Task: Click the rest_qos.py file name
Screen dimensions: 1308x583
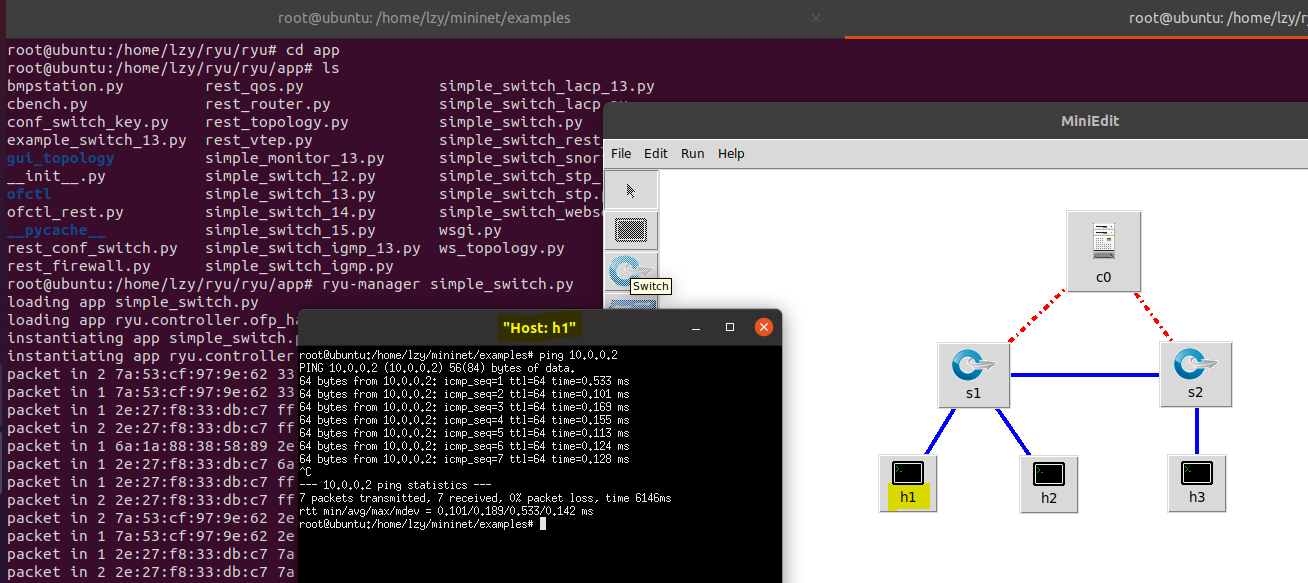Action: click(x=254, y=86)
